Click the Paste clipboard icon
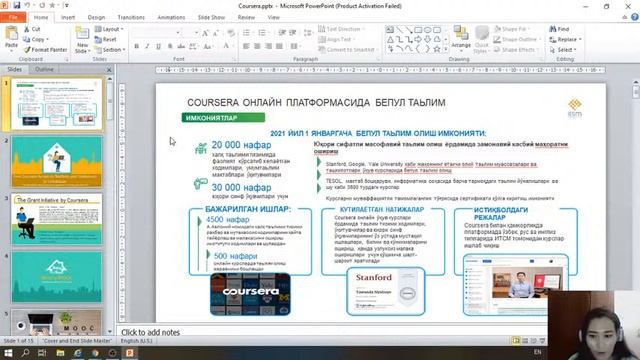The width and height of the screenshot is (640, 360). tap(11, 33)
